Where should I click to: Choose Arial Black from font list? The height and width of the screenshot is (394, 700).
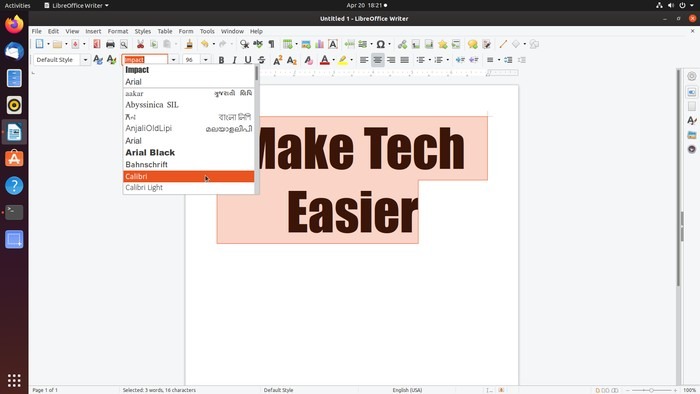coord(188,153)
